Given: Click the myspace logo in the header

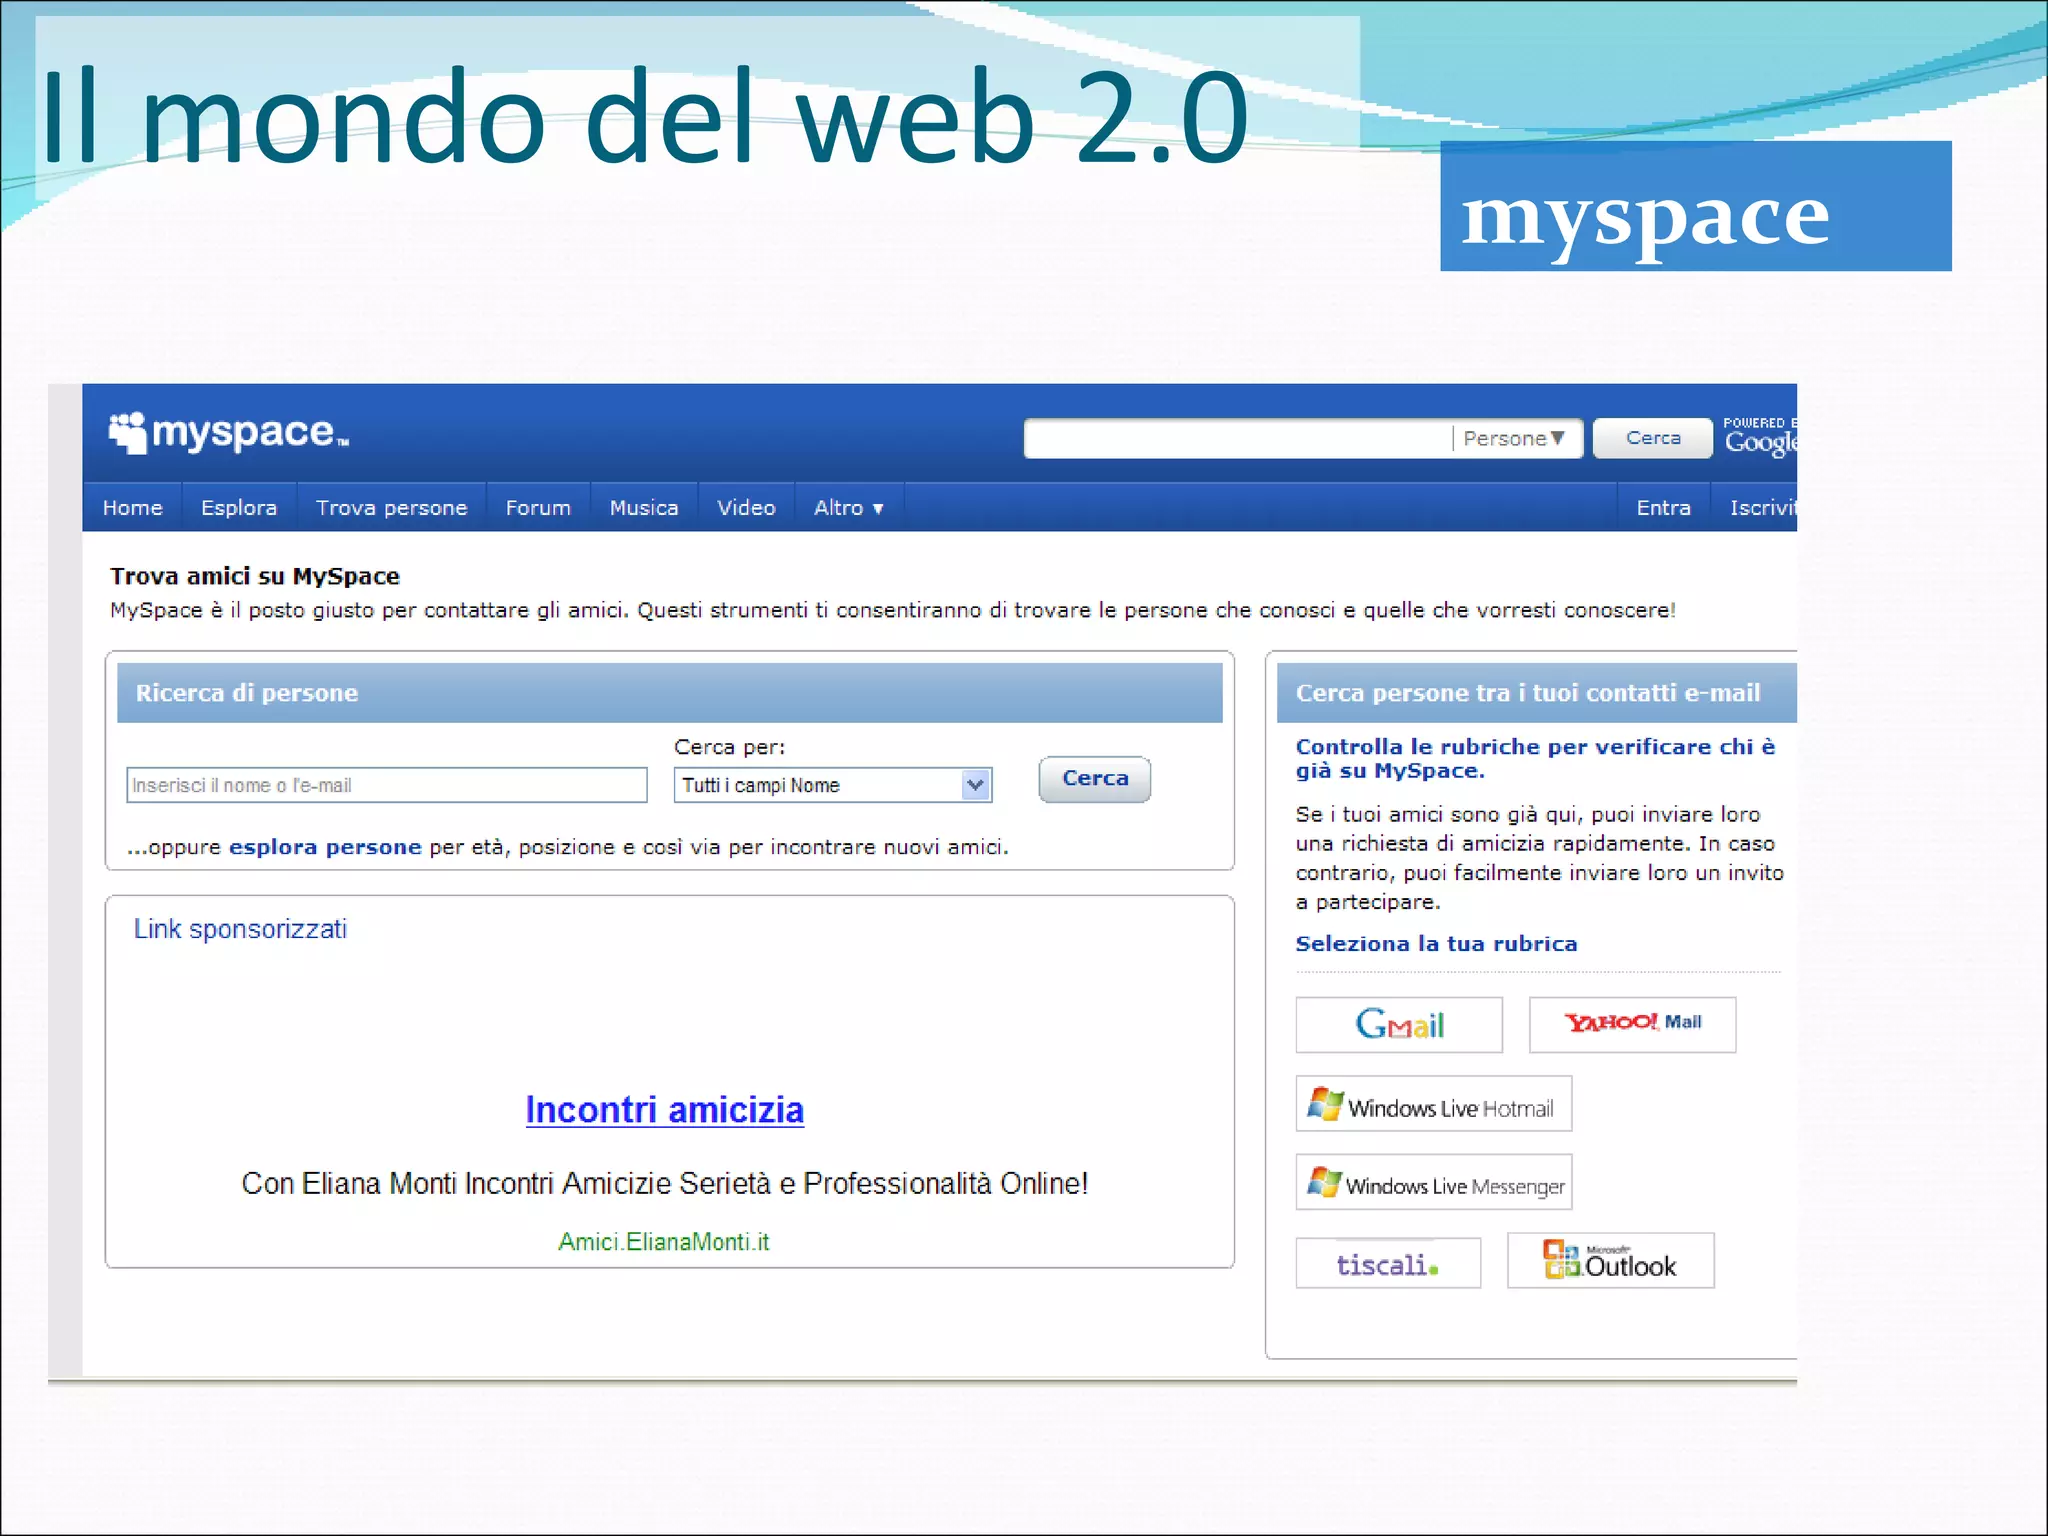Looking at the screenshot, I should [x=229, y=433].
